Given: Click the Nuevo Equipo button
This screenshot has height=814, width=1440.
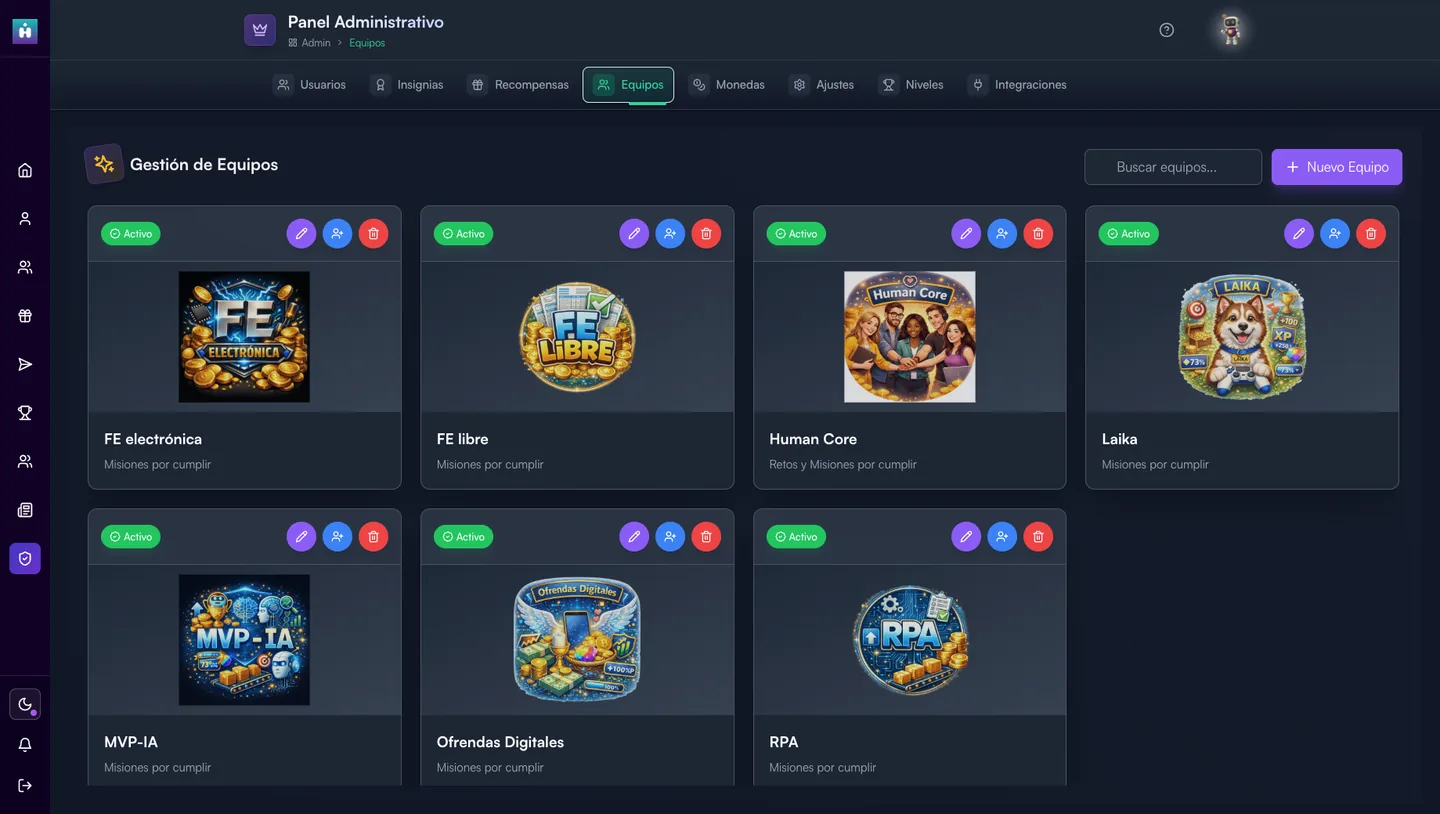Looking at the screenshot, I should click(1337, 167).
